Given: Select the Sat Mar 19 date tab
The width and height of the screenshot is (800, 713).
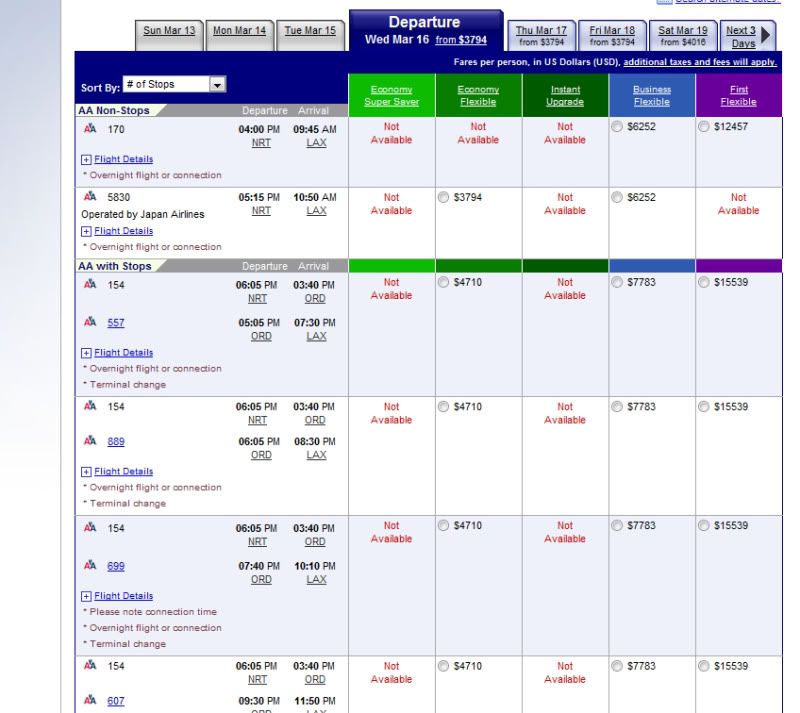Looking at the screenshot, I should click(x=681, y=31).
